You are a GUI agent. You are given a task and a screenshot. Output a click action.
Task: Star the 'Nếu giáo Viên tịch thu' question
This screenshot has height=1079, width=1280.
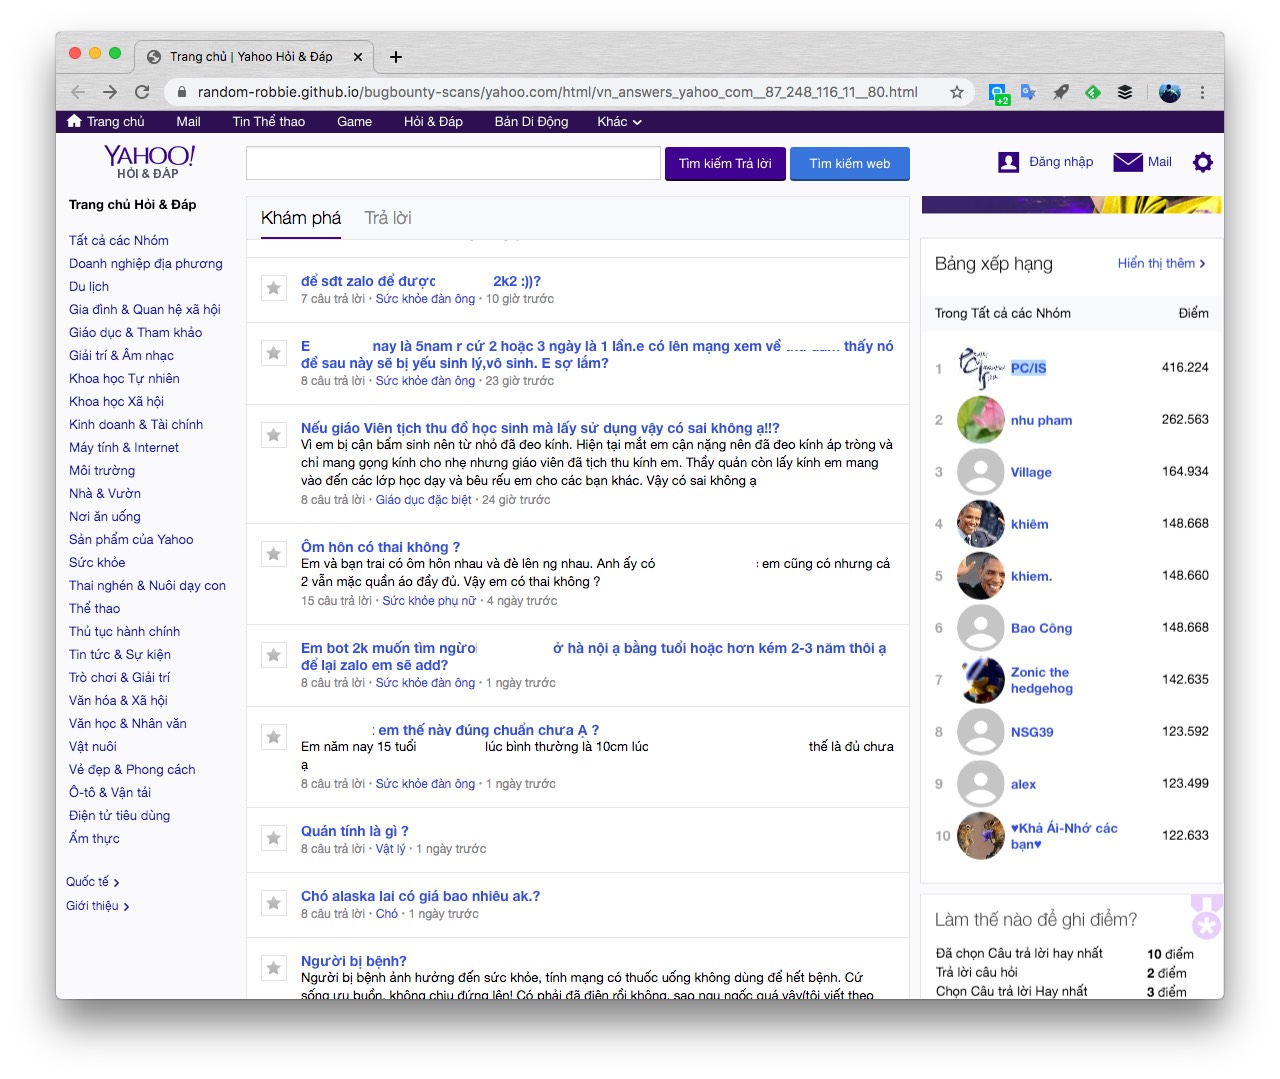(x=273, y=435)
